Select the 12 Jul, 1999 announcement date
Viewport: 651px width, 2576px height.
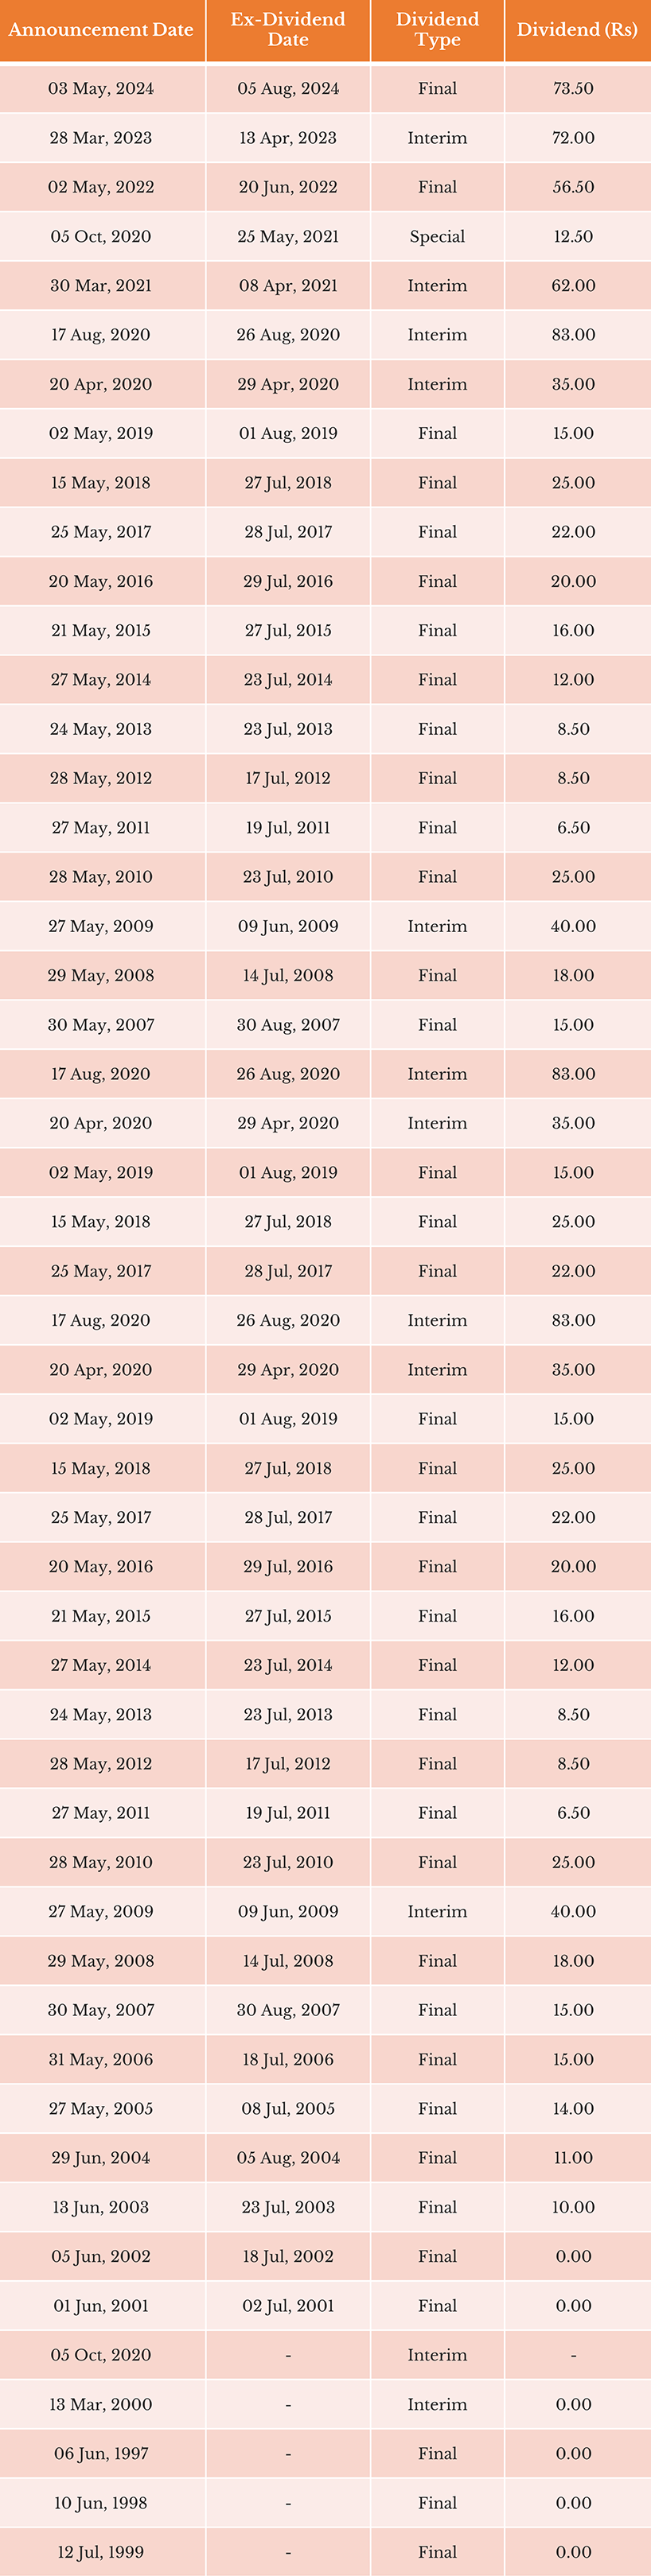click(x=101, y=2551)
